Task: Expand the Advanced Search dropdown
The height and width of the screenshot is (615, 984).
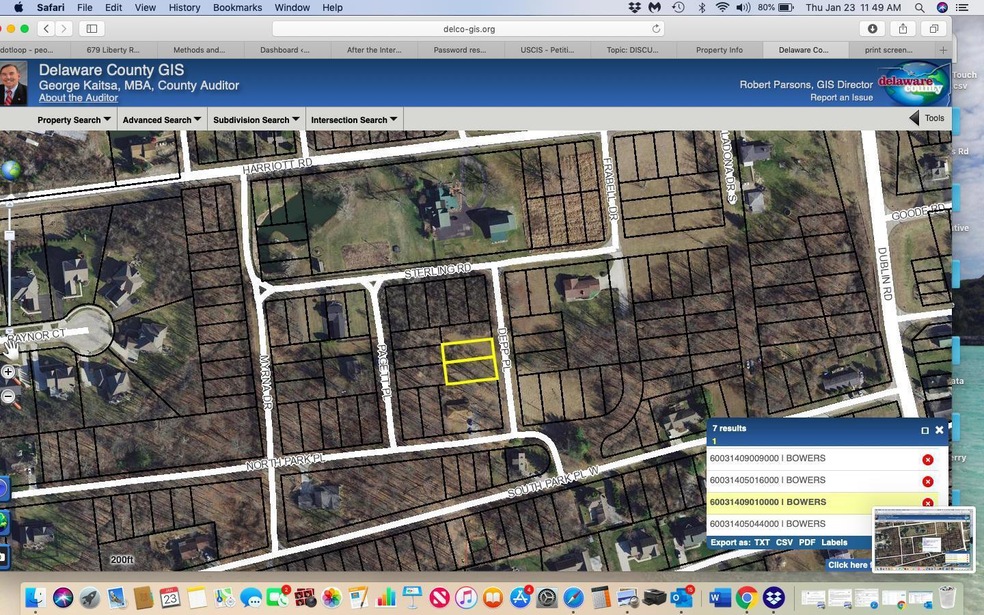Action: [160, 120]
